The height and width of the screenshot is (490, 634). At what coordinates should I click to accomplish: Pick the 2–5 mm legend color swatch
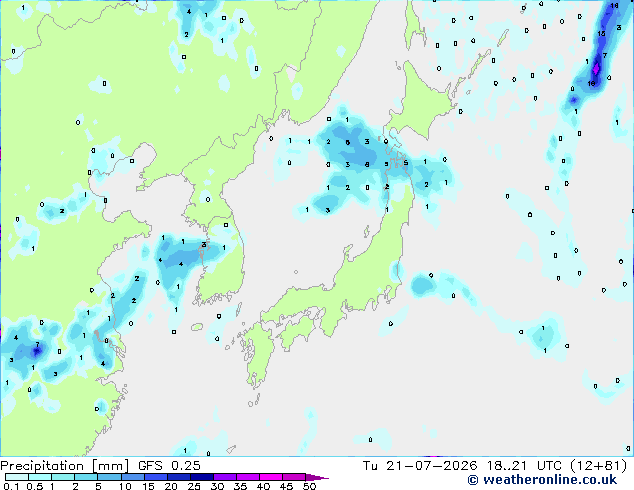point(86,477)
